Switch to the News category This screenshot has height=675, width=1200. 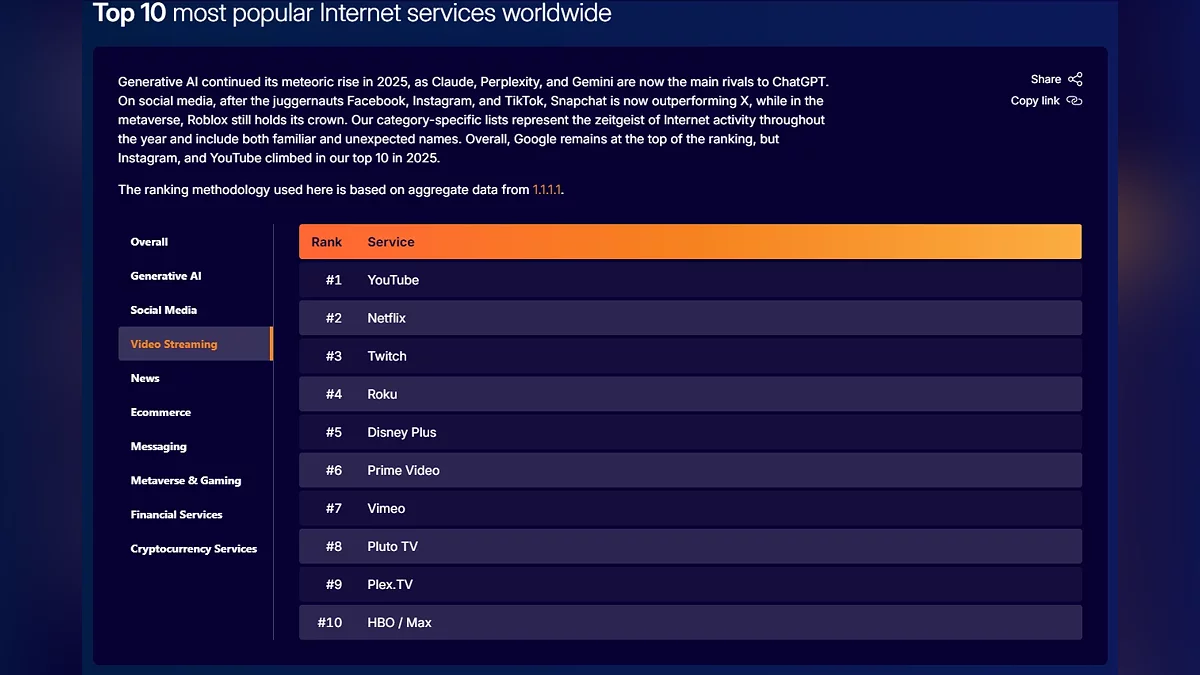pyautogui.click(x=145, y=378)
